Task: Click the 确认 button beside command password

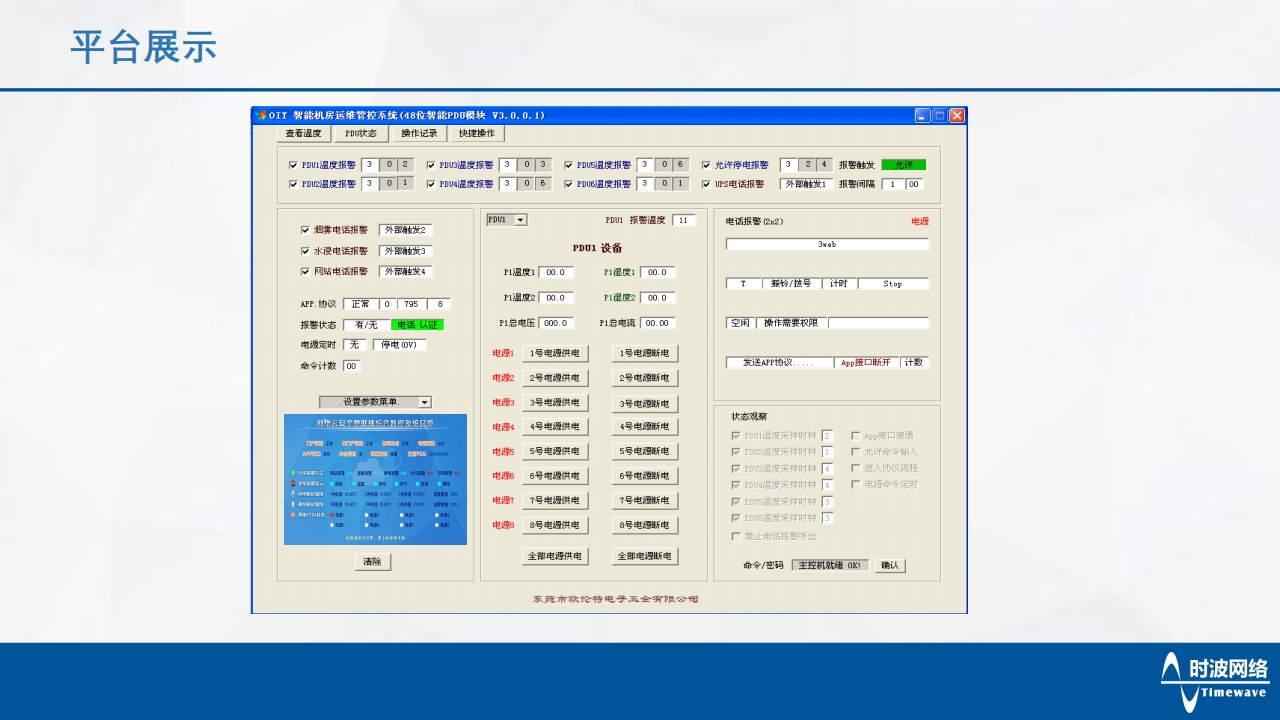Action: 890,565
